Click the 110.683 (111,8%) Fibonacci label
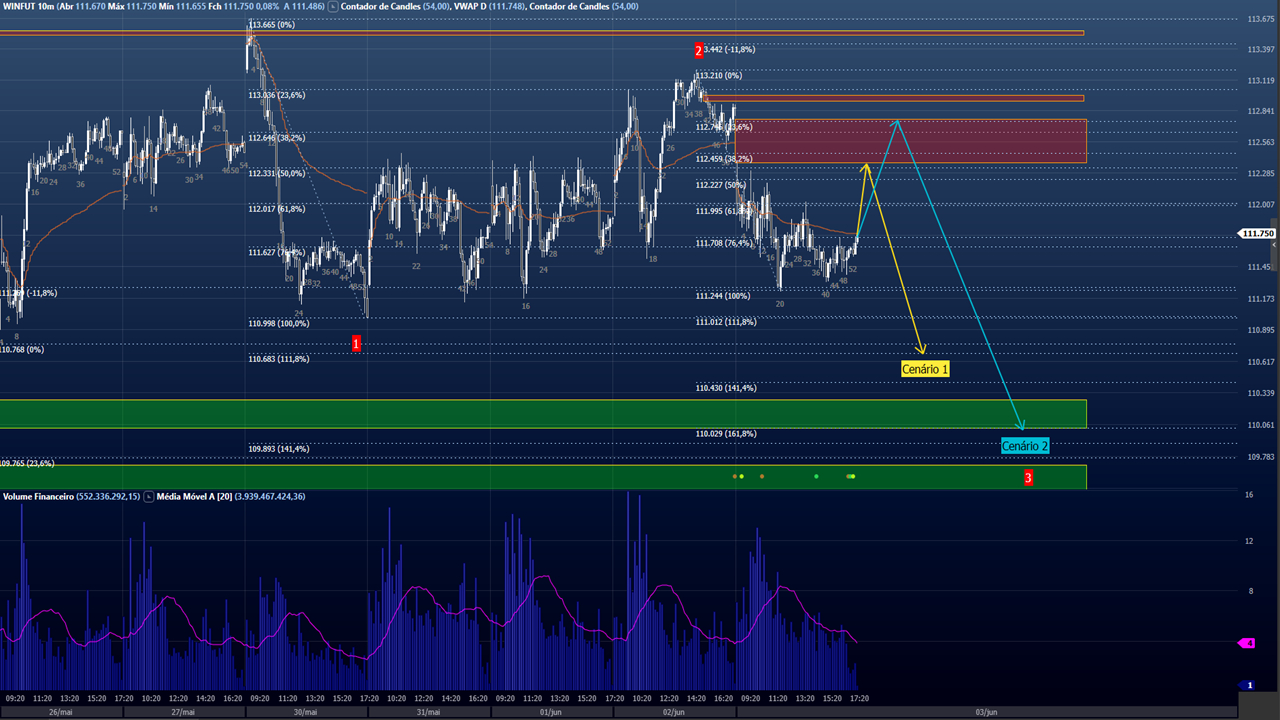The image size is (1280, 720). click(x=279, y=359)
